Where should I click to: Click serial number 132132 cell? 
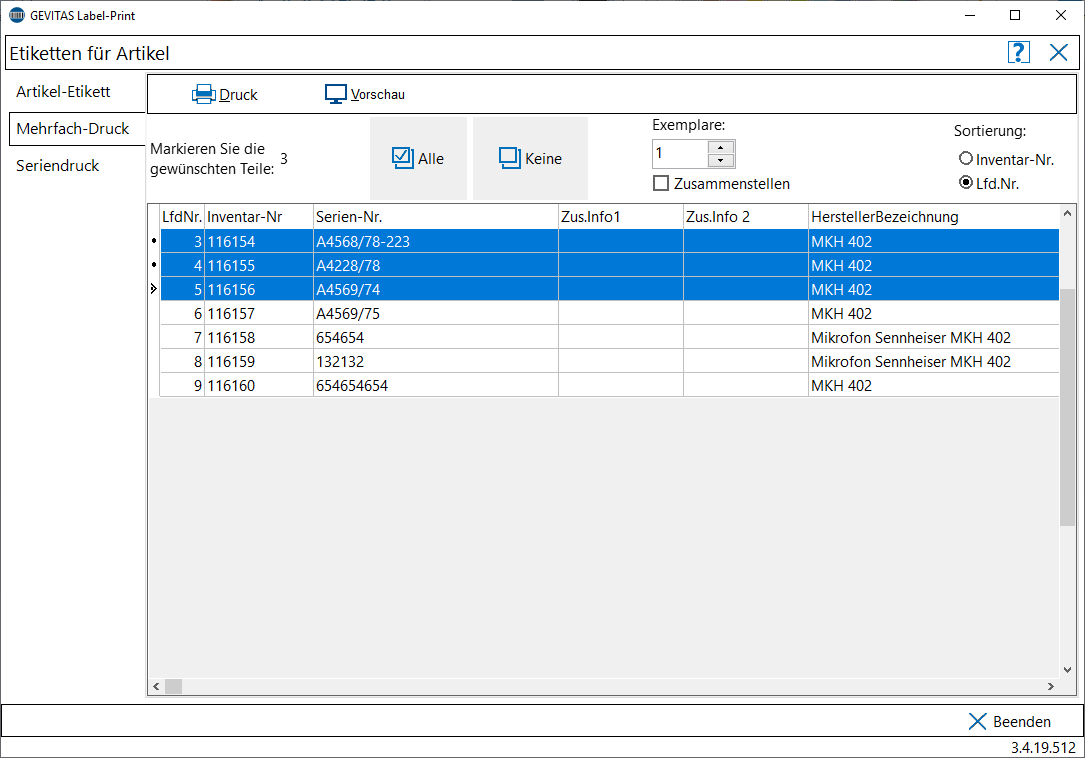pyautogui.click(x=436, y=361)
